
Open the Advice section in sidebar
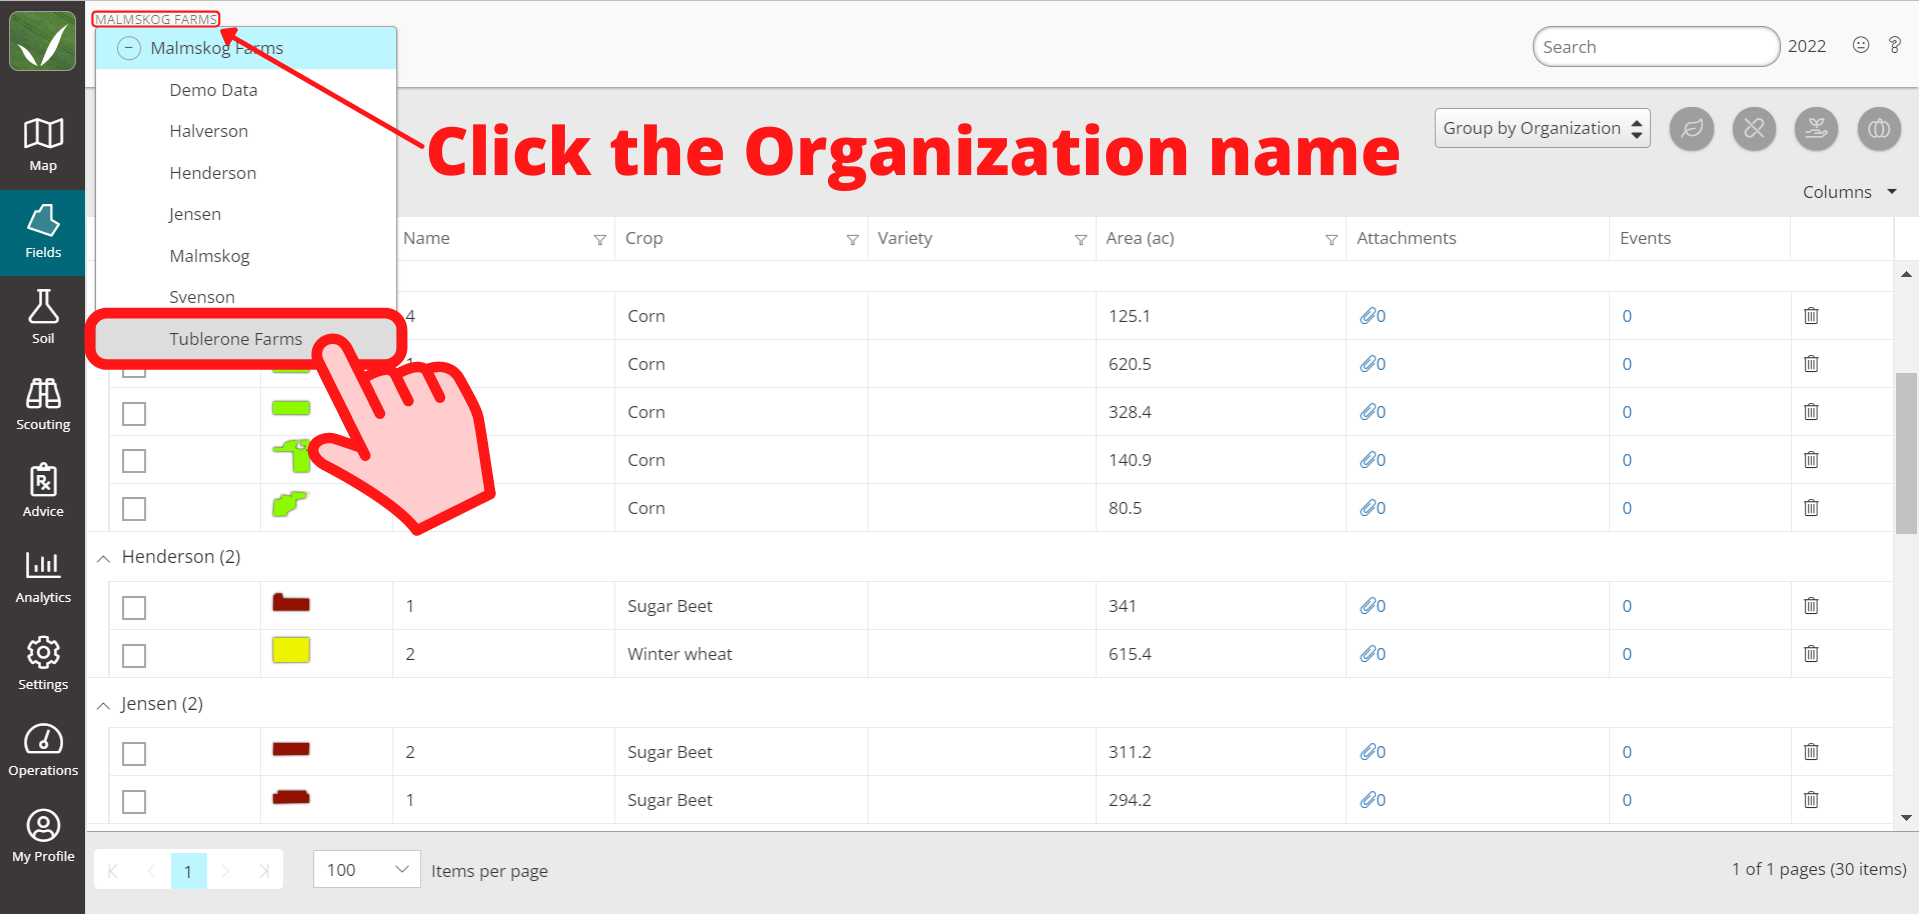[43, 490]
